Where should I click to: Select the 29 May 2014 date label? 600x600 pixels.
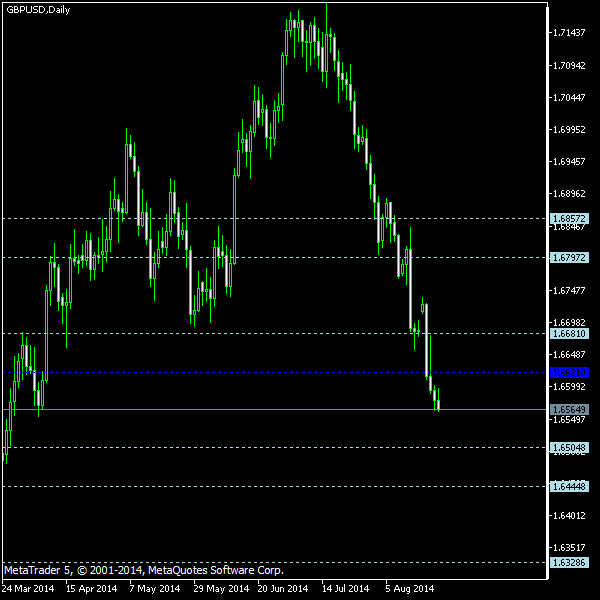[x=221, y=589]
